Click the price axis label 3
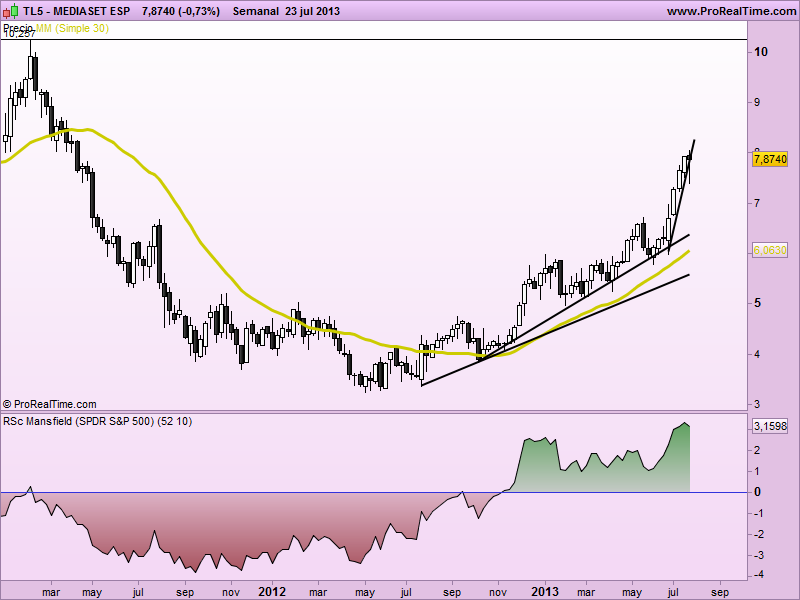The height and width of the screenshot is (600, 800). (x=757, y=404)
